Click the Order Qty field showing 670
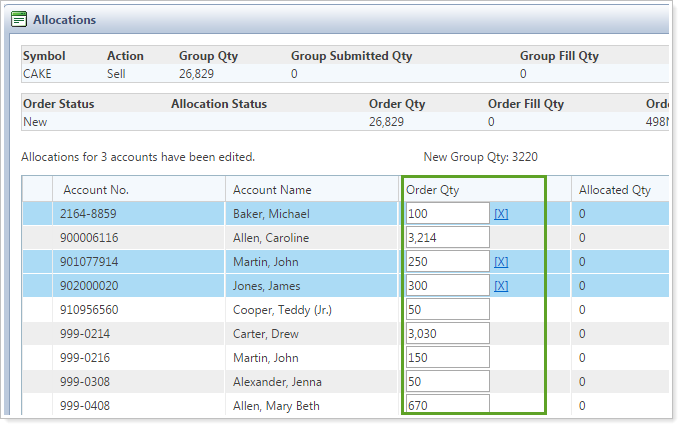Image resolution: width=682 pixels, height=428 pixels. [x=447, y=405]
